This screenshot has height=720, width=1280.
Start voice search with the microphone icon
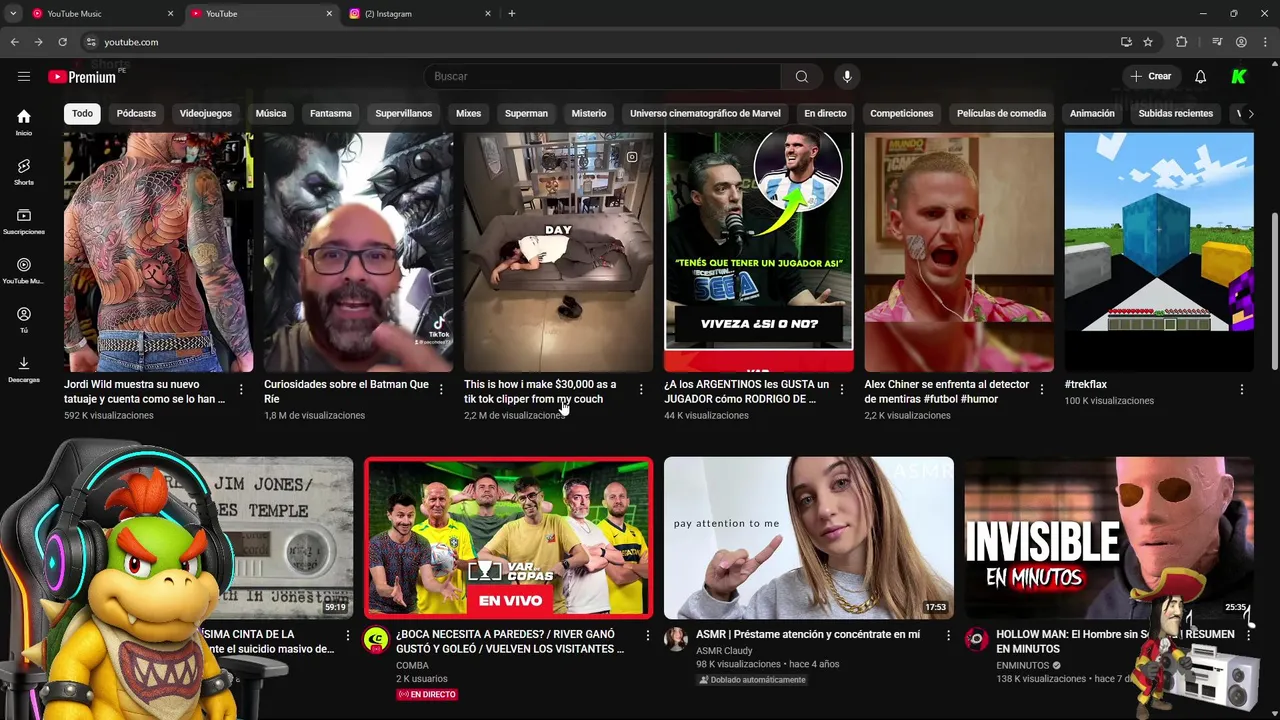(x=847, y=76)
